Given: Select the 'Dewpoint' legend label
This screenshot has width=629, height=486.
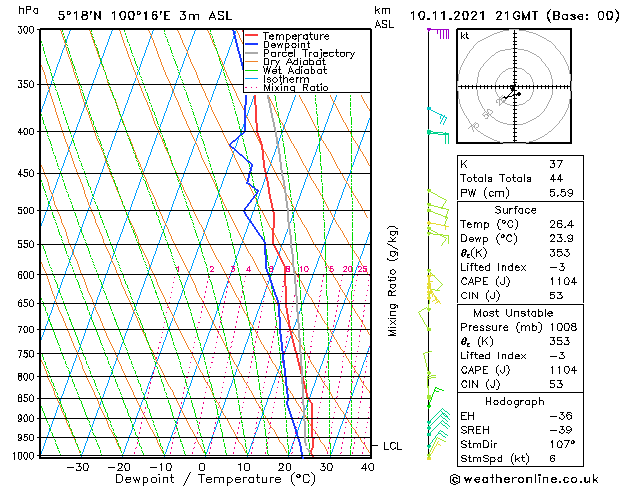Looking at the screenshot, I should (x=286, y=45).
